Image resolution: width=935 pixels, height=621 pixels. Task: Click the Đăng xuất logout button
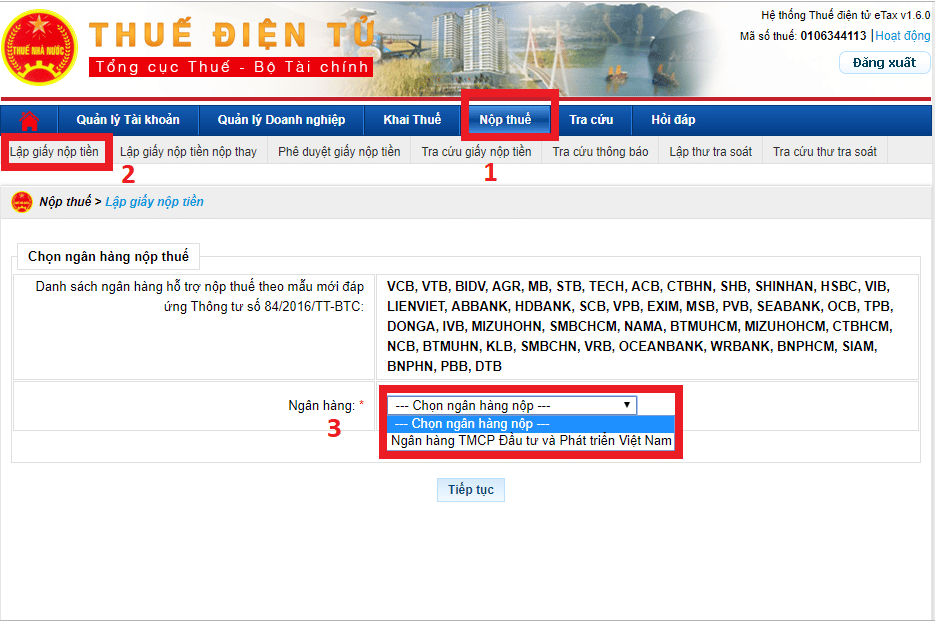pyautogui.click(x=884, y=63)
